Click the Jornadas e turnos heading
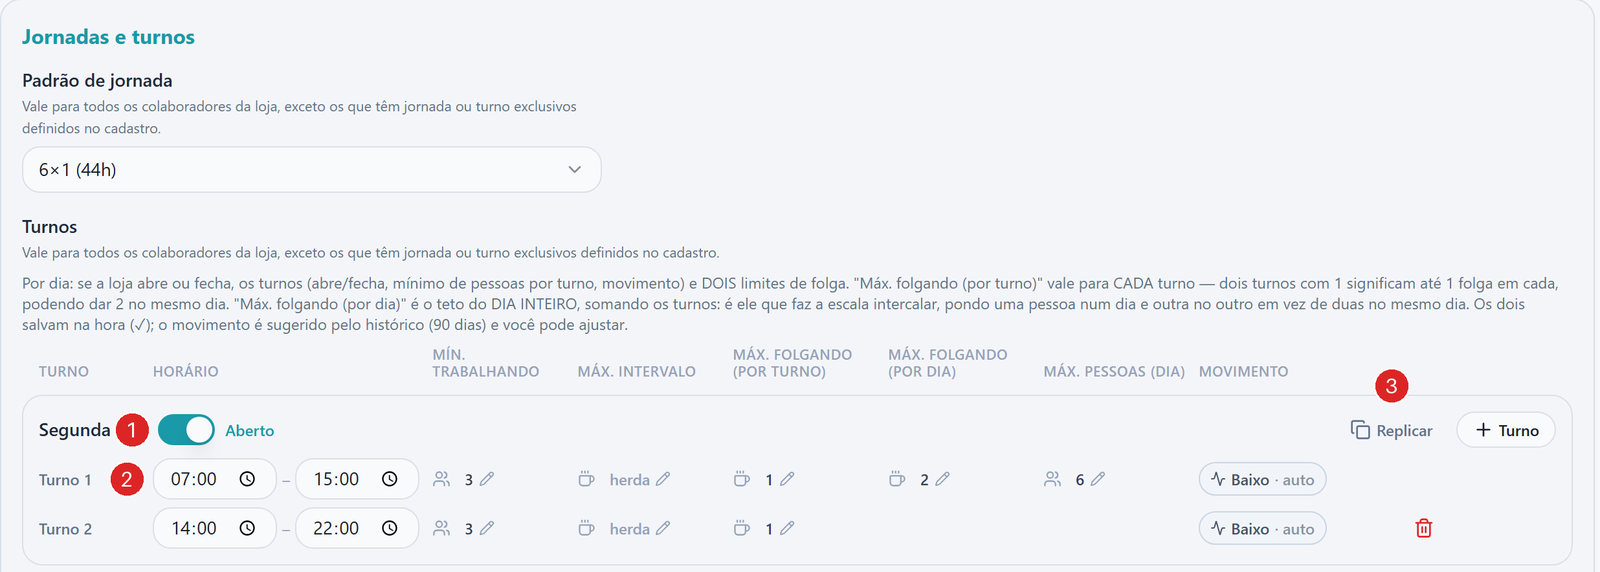 pos(109,37)
